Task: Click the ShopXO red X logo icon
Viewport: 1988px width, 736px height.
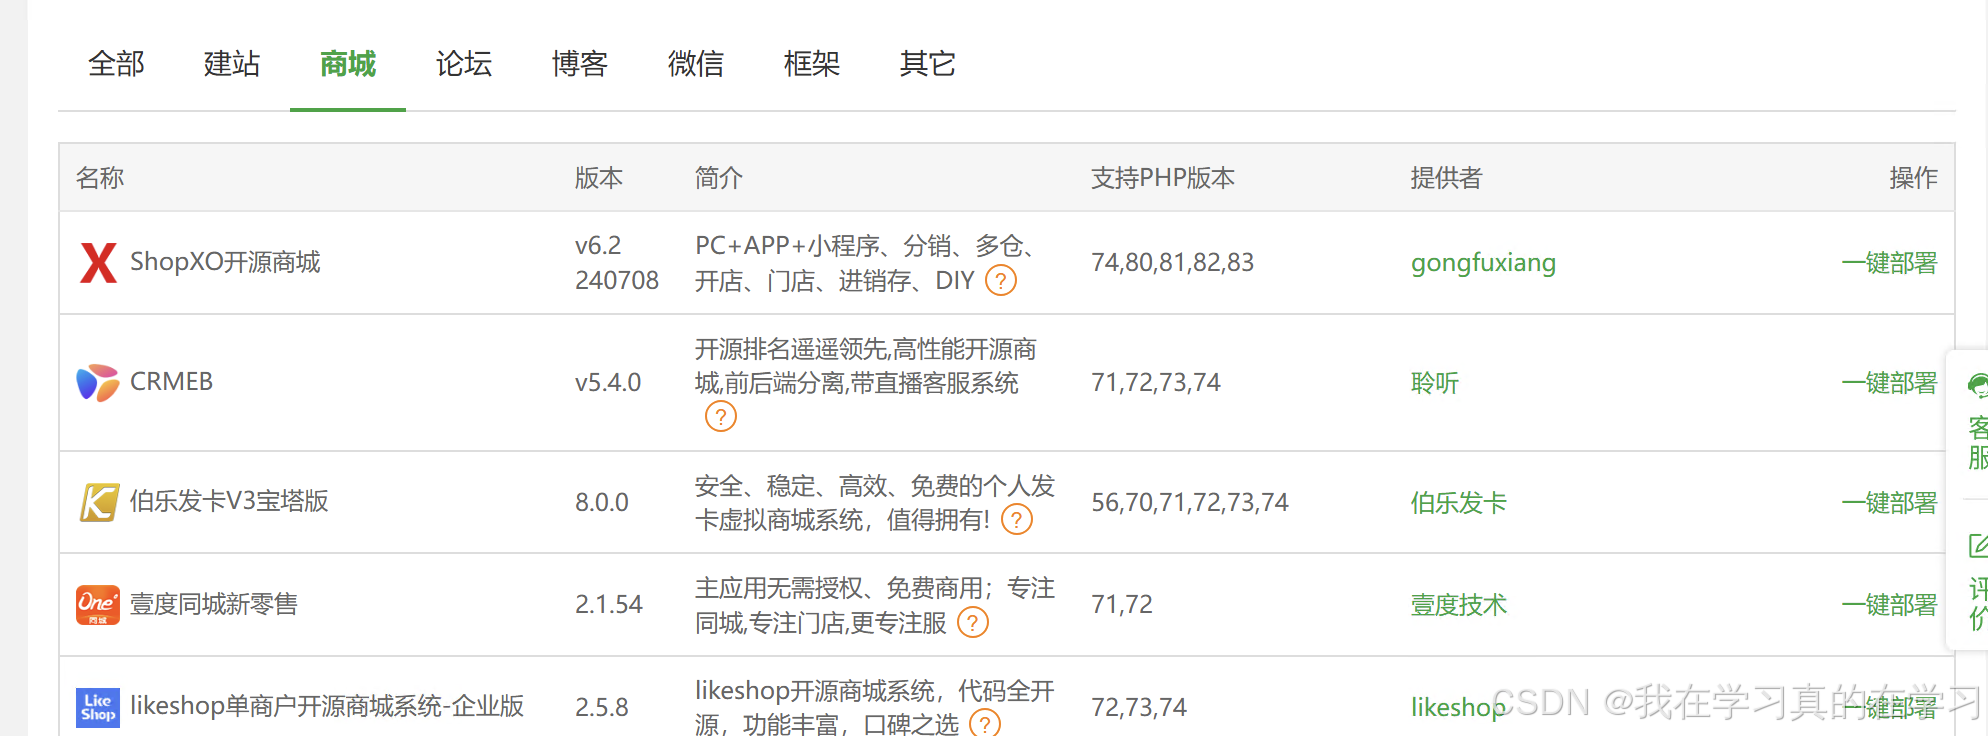Action: (98, 263)
